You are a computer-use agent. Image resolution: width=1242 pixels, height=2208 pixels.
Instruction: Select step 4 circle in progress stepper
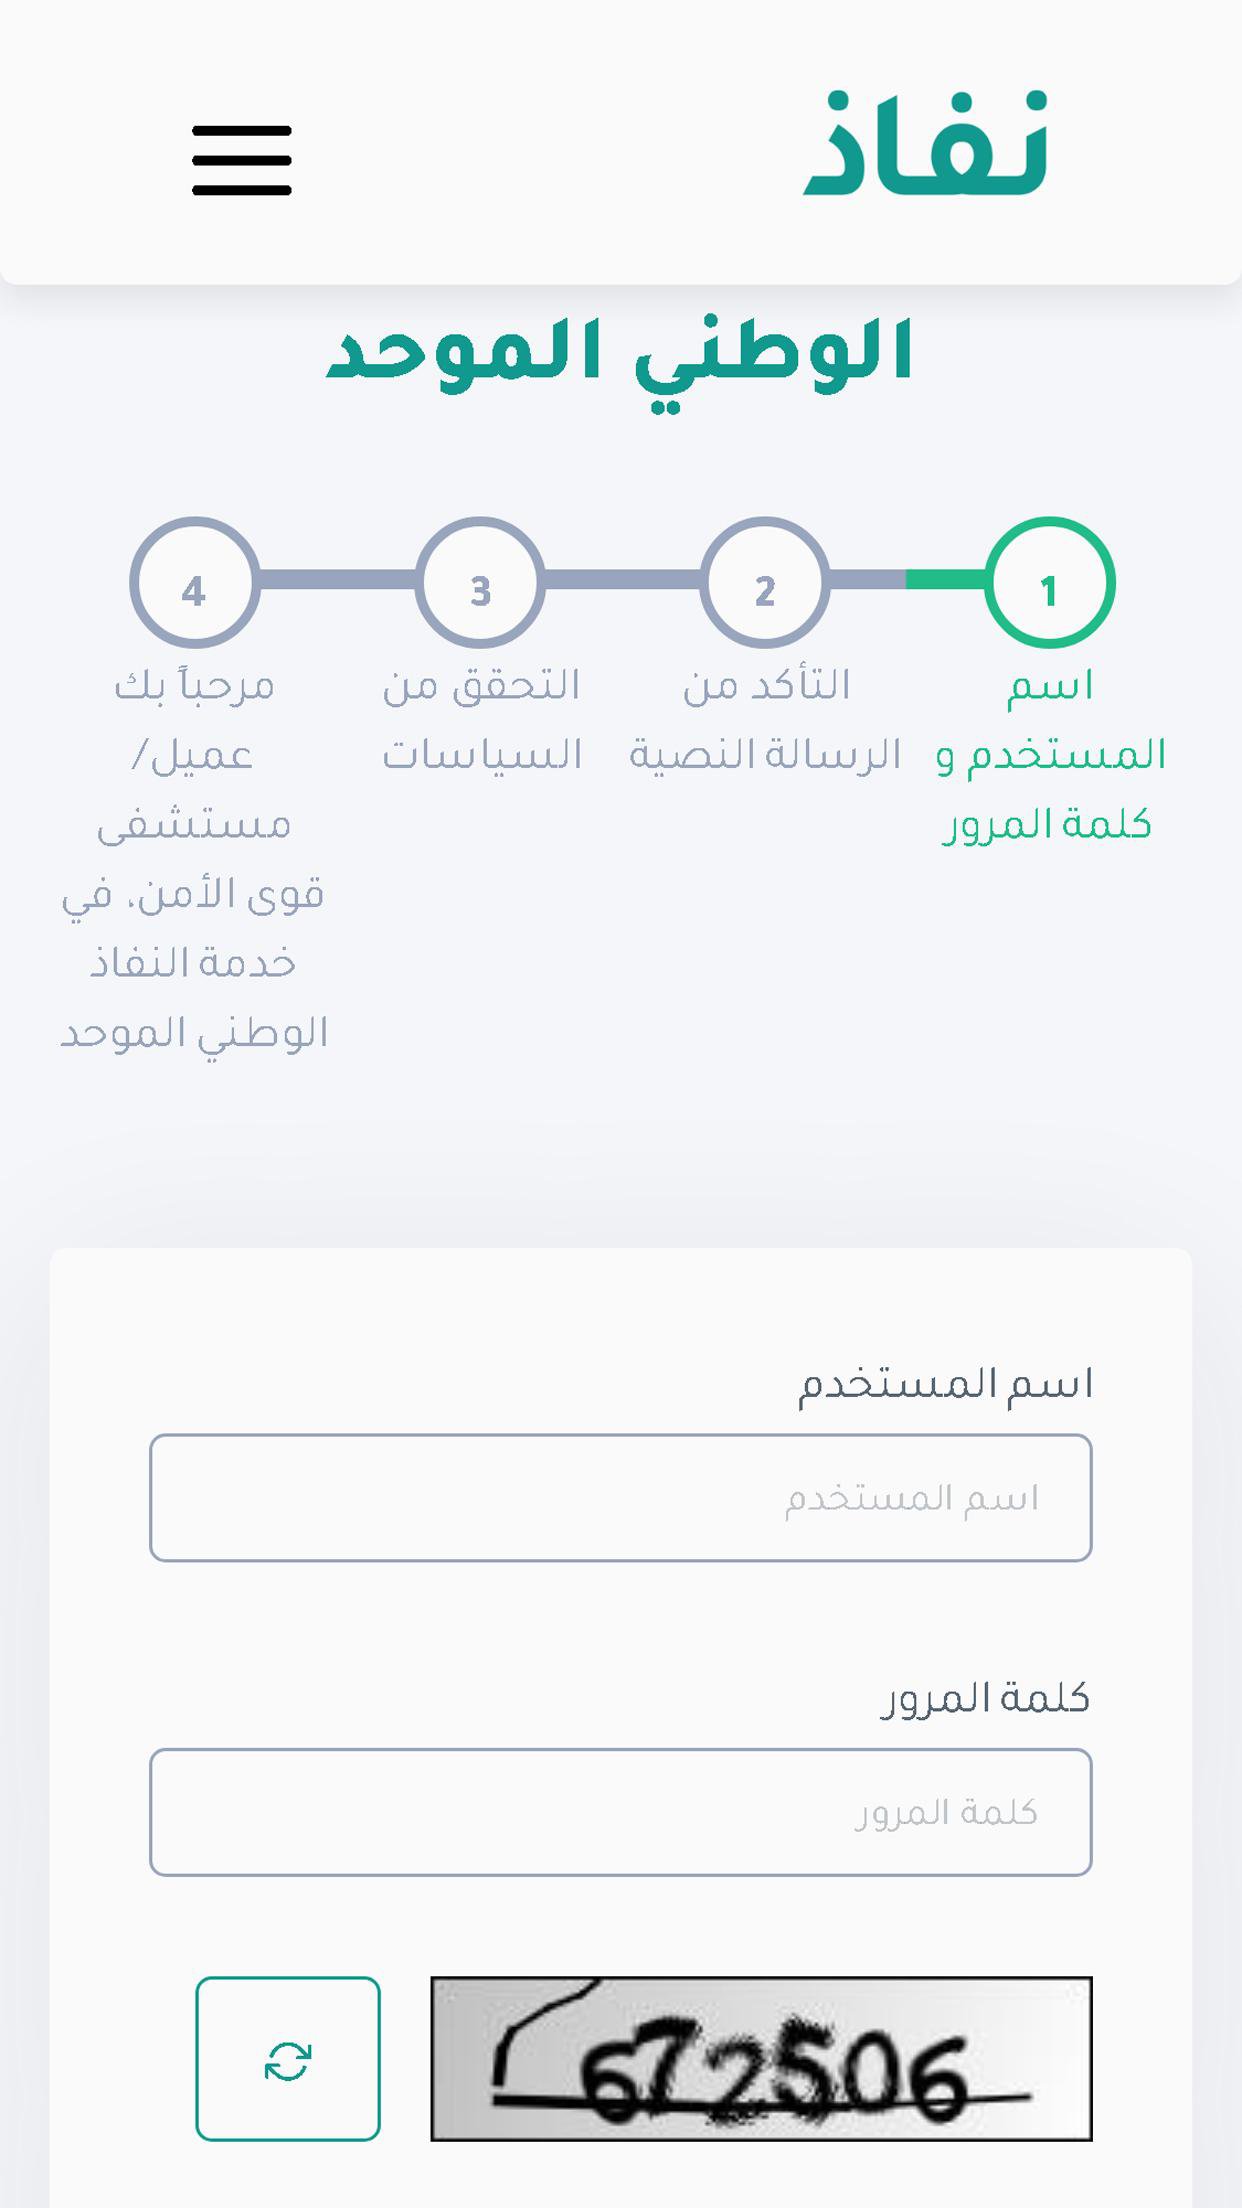point(195,582)
